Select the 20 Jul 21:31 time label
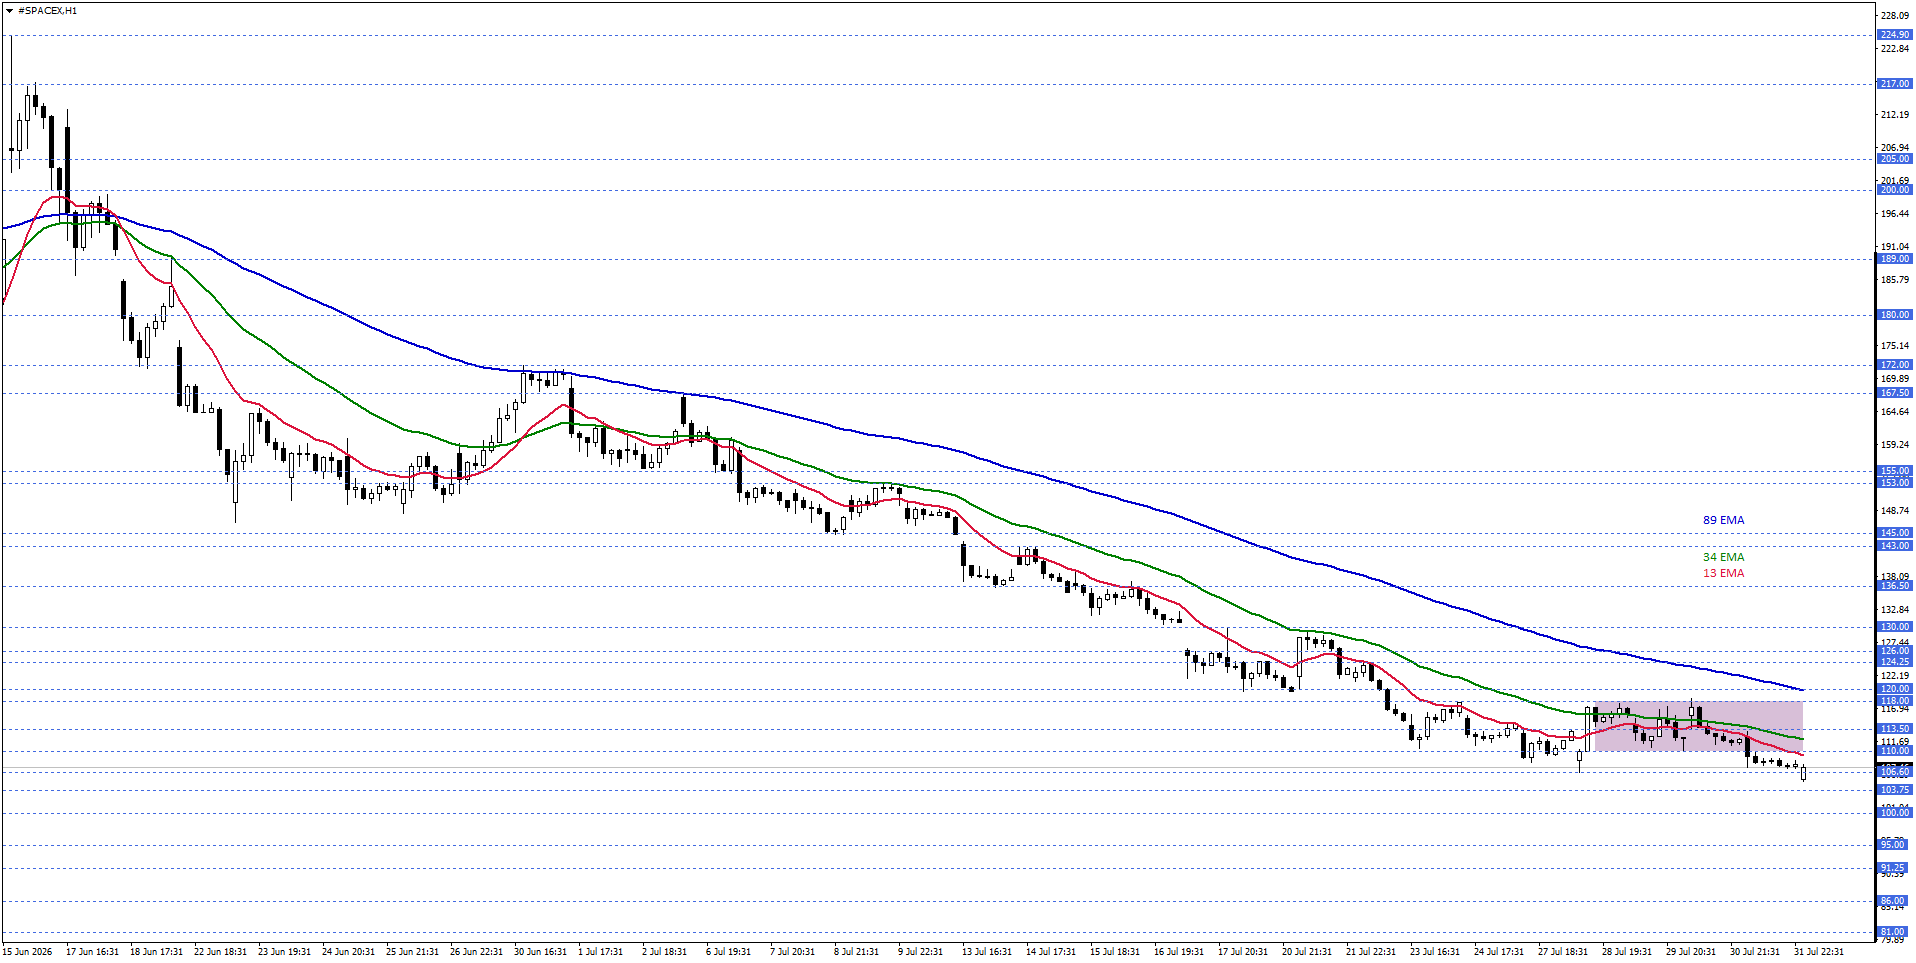Screen dimensions: 1916x963 click(x=1308, y=952)
